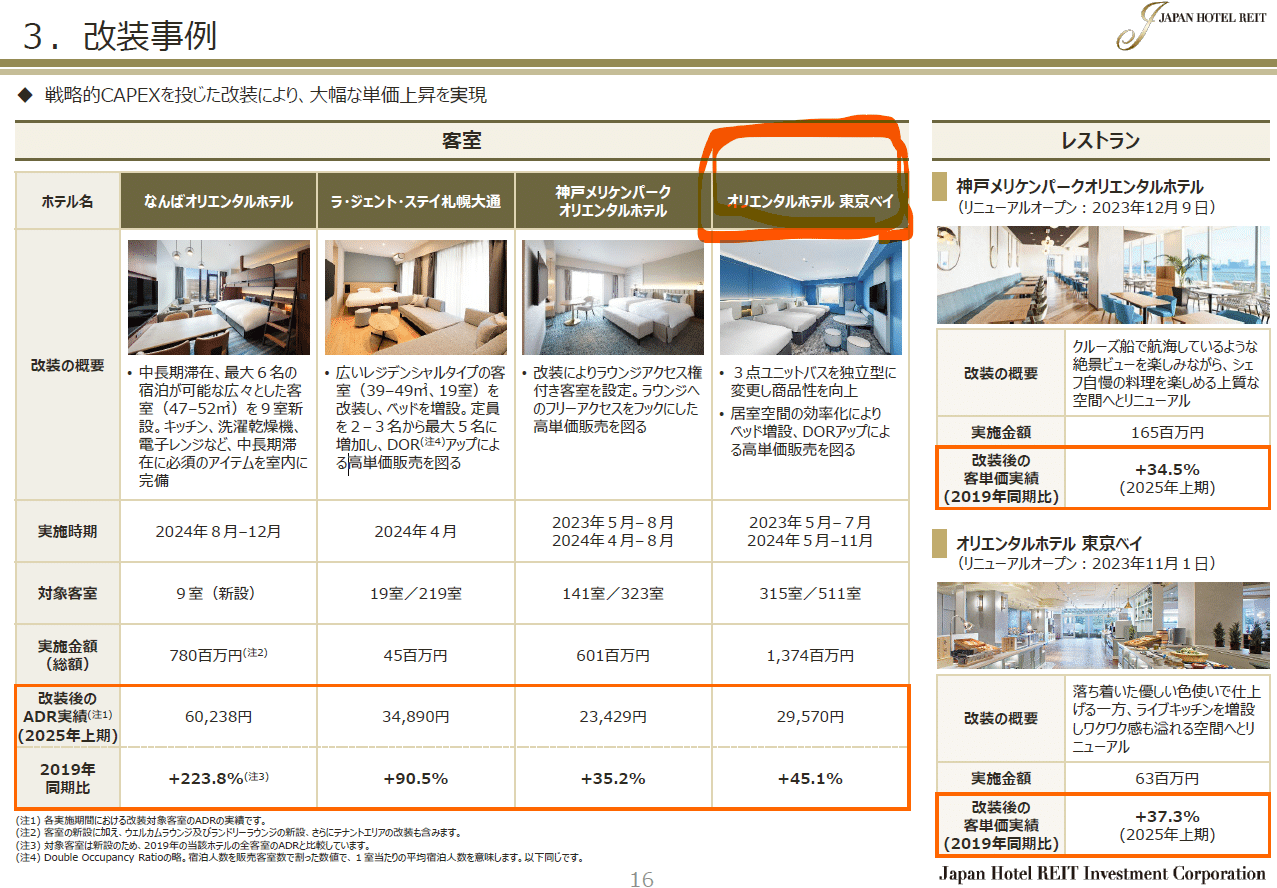1277x888 pixels.
Task: Select the +223.8% growth figure
Action: point(218,778)
